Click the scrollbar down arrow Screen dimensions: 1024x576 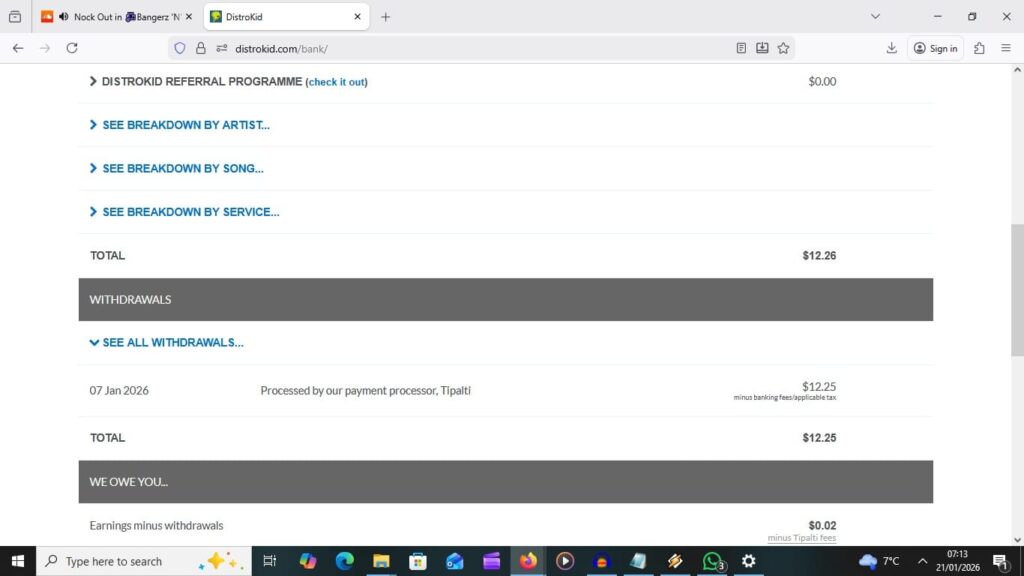[1017, 540]
